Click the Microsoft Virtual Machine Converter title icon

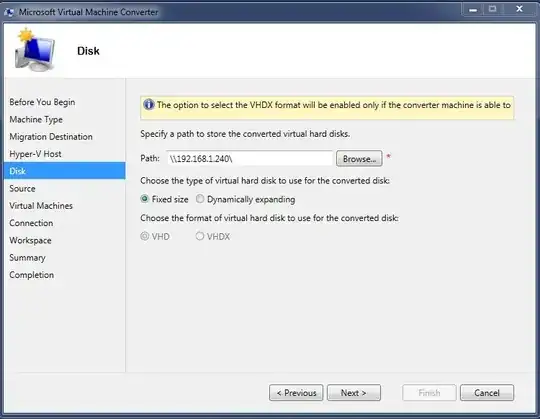(10, 12)
